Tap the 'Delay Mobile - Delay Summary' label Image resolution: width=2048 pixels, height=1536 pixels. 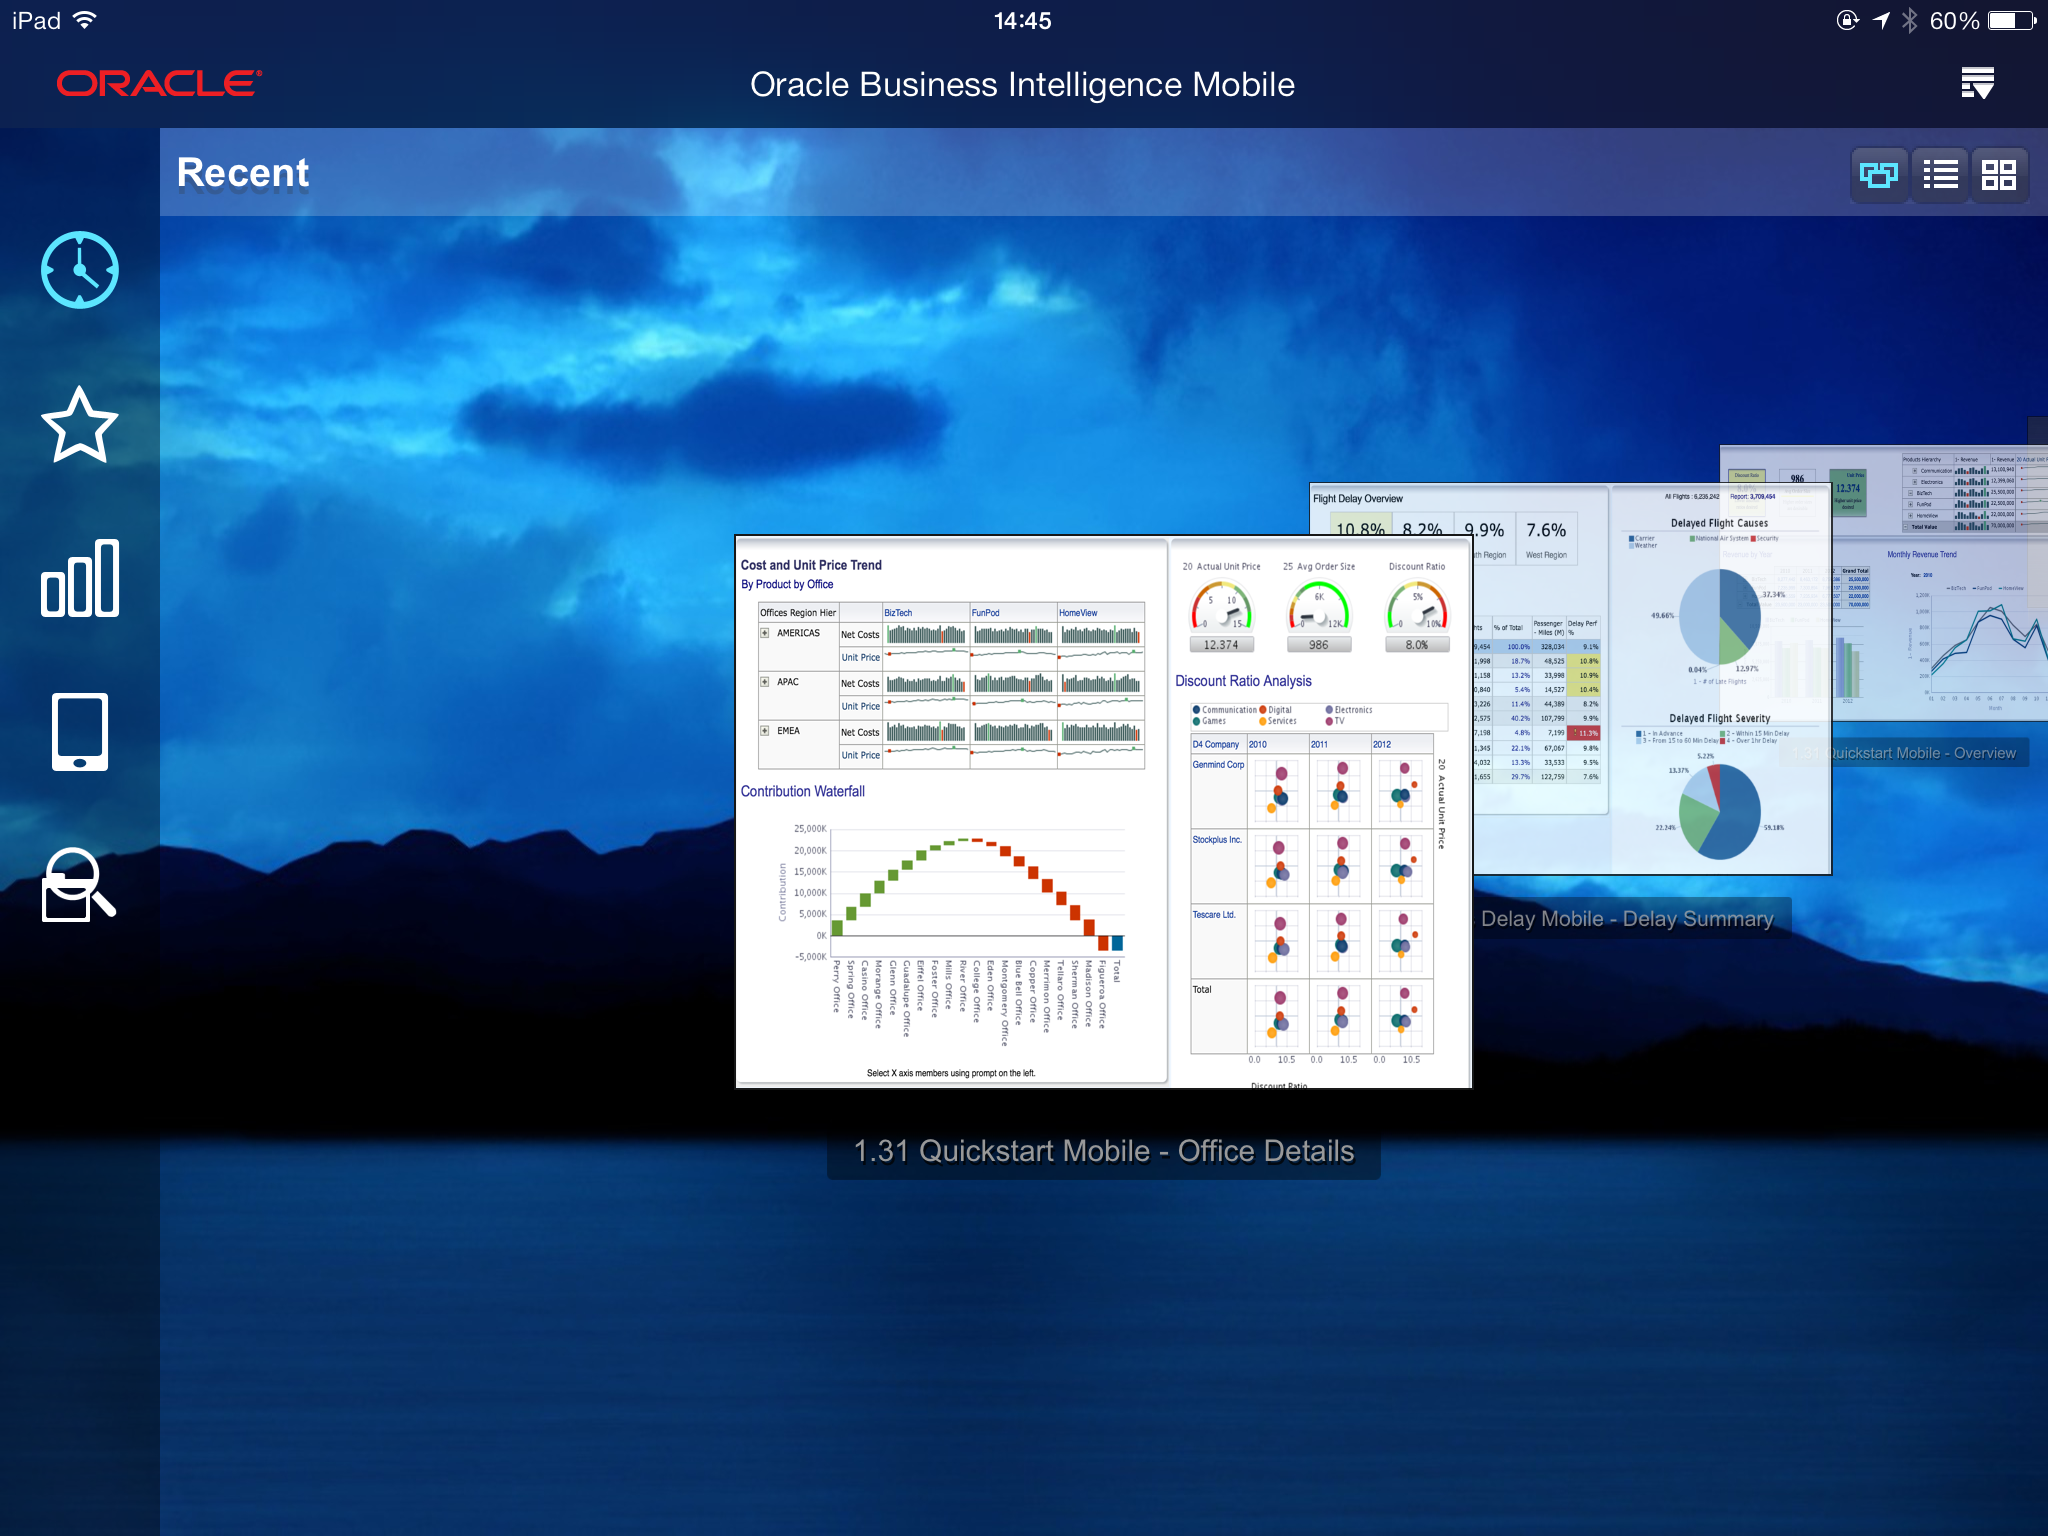(1627, 919)
